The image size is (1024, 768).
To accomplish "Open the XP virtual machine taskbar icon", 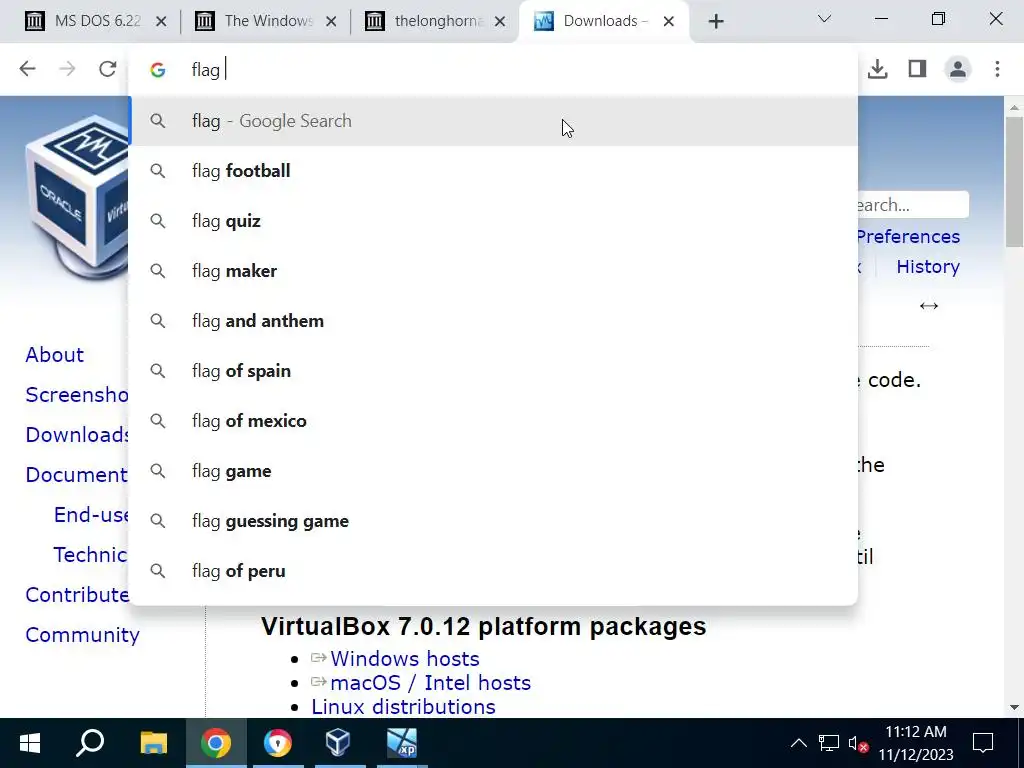I will pyautogui.click(x=402, y=743).
